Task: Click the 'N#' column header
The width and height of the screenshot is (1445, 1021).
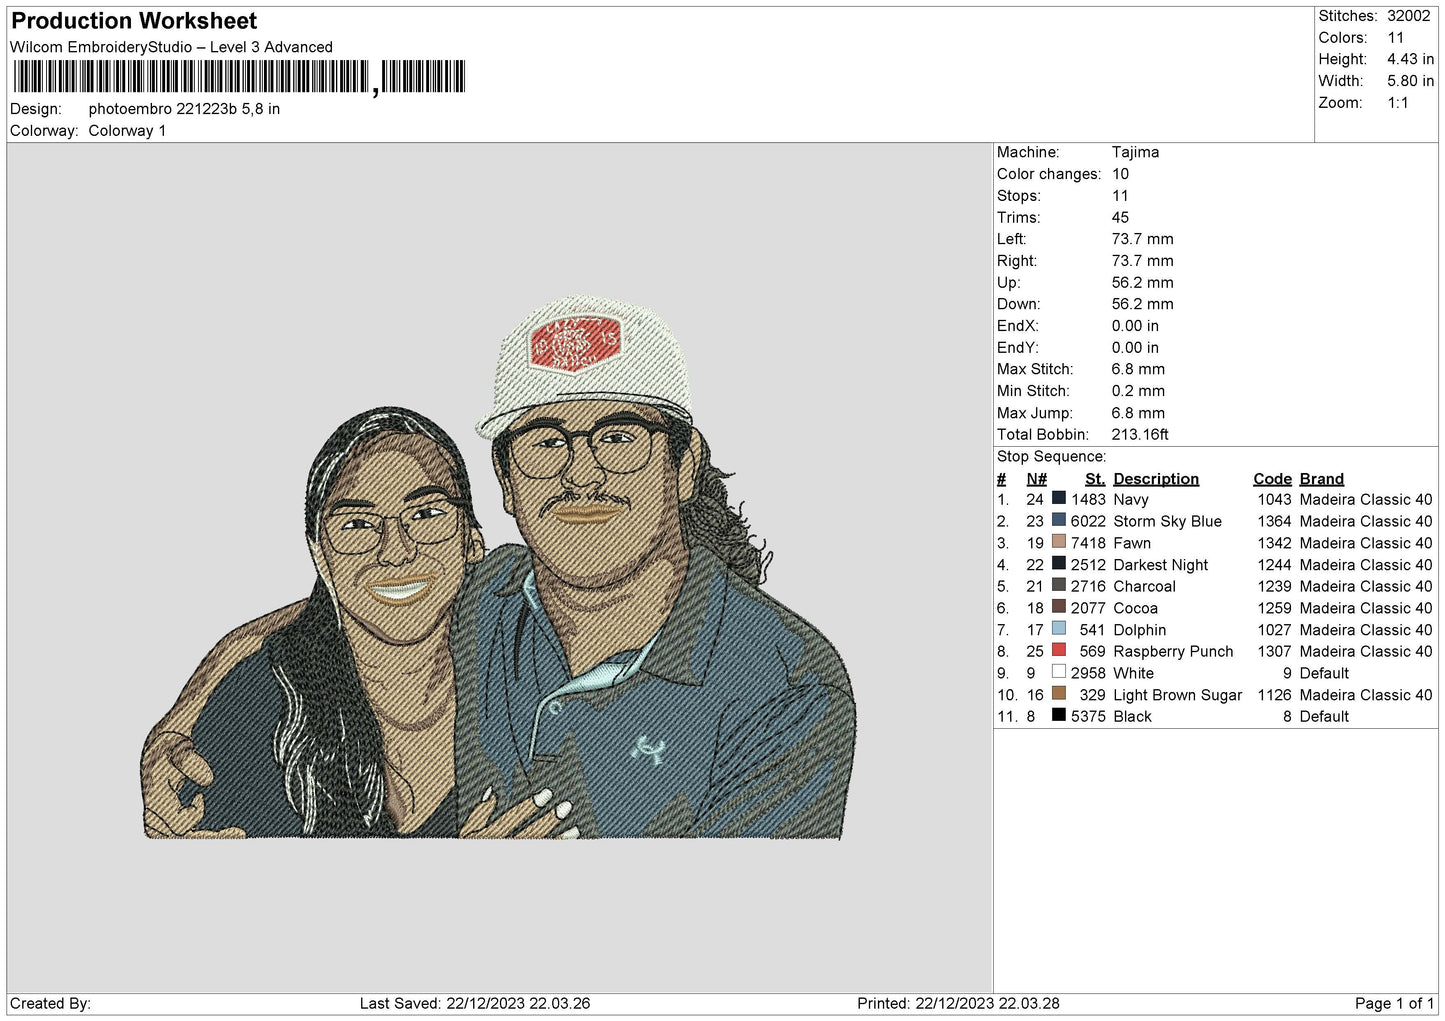Action: [x=1036, y=479]
